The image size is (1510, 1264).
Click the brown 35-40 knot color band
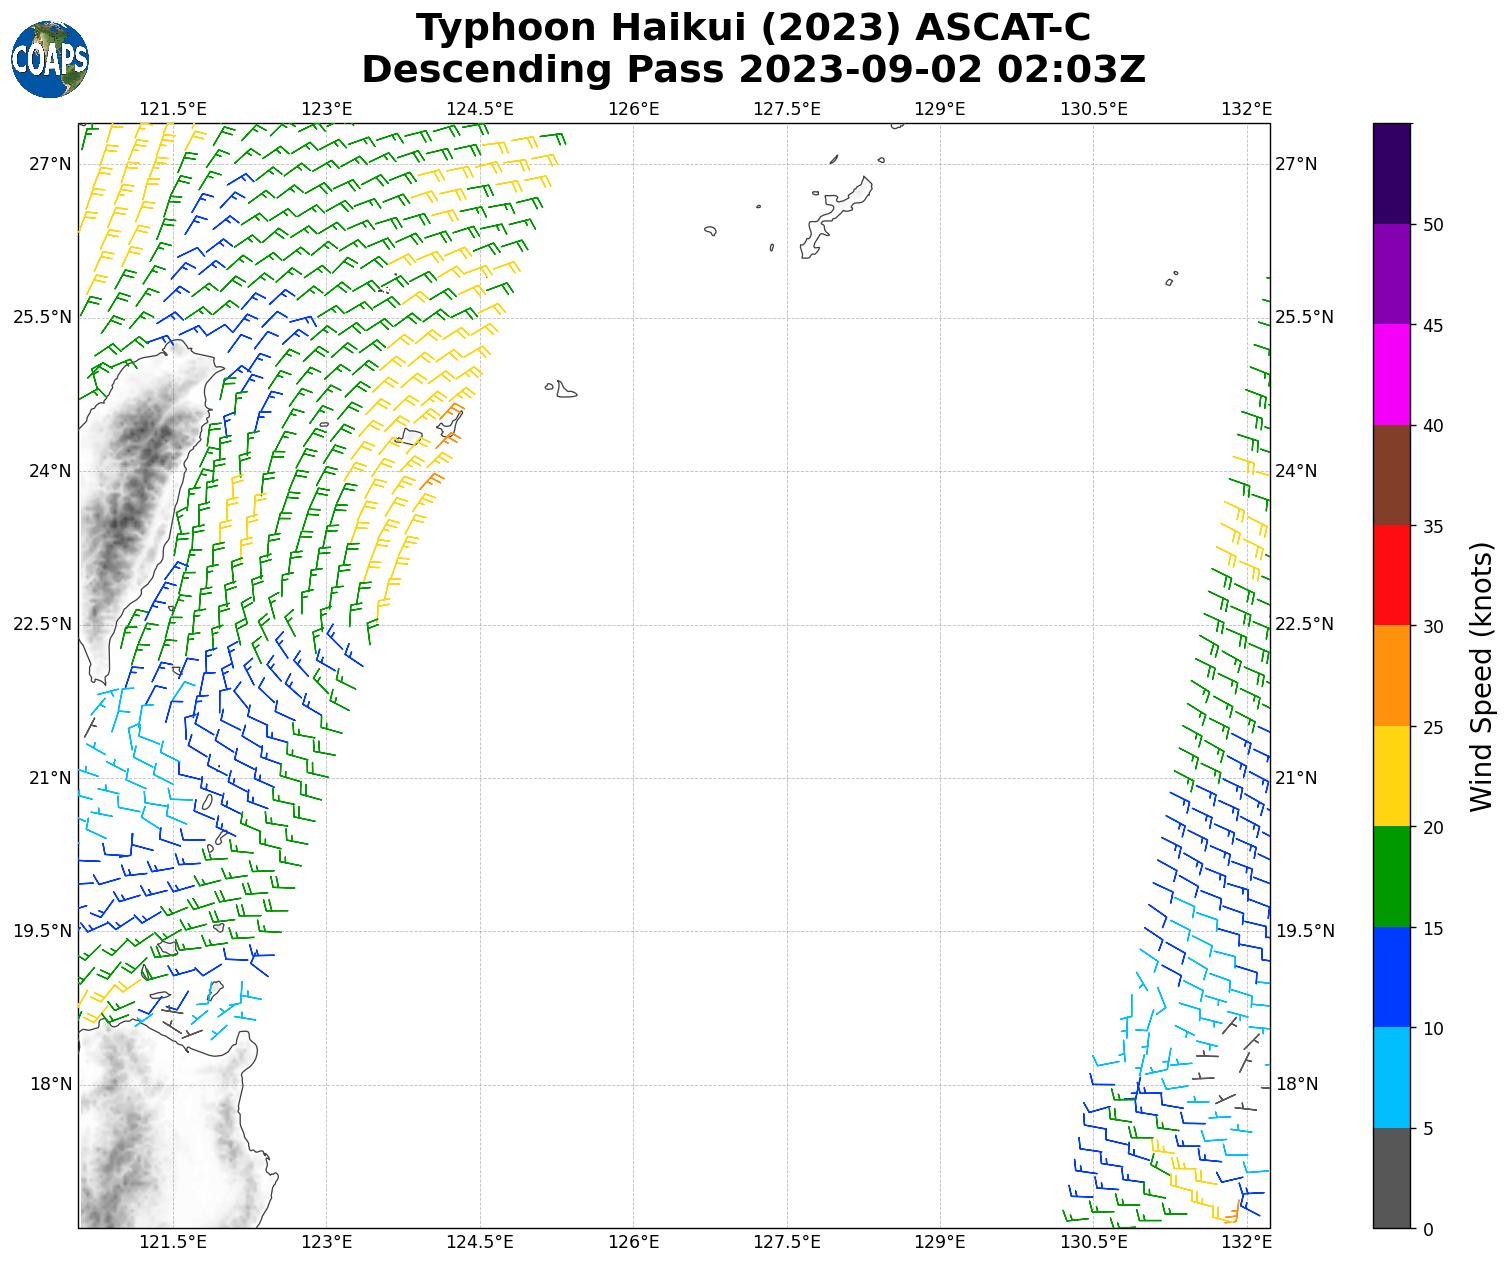pos(1391,475)
